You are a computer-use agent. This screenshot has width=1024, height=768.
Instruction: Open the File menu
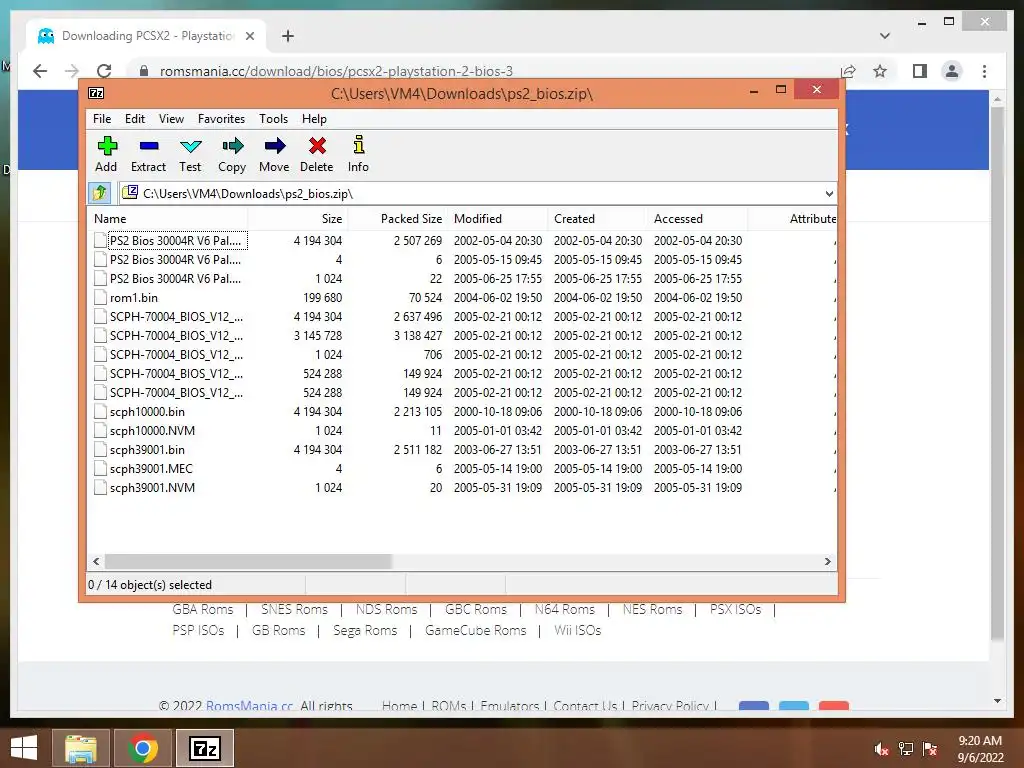pyautogui.click(x=102, y=119)
